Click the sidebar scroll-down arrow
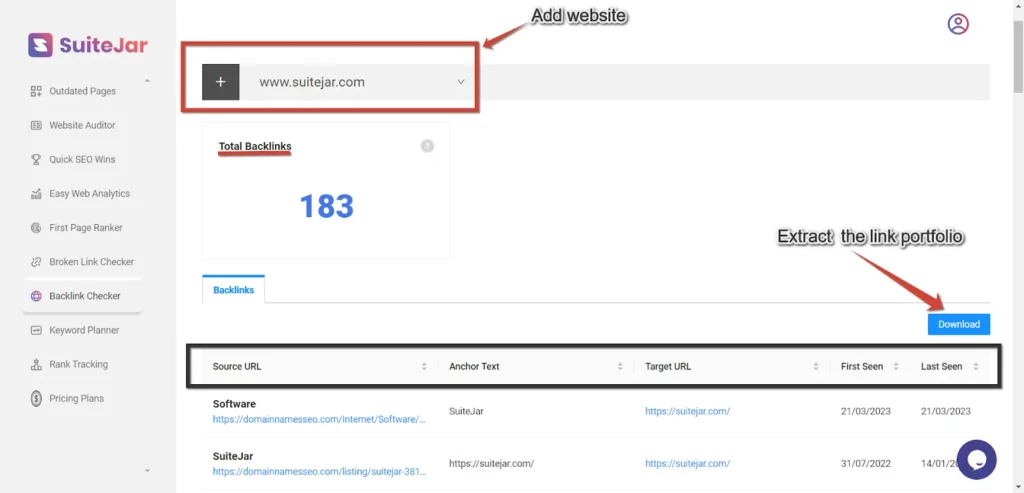 (147, 470)
